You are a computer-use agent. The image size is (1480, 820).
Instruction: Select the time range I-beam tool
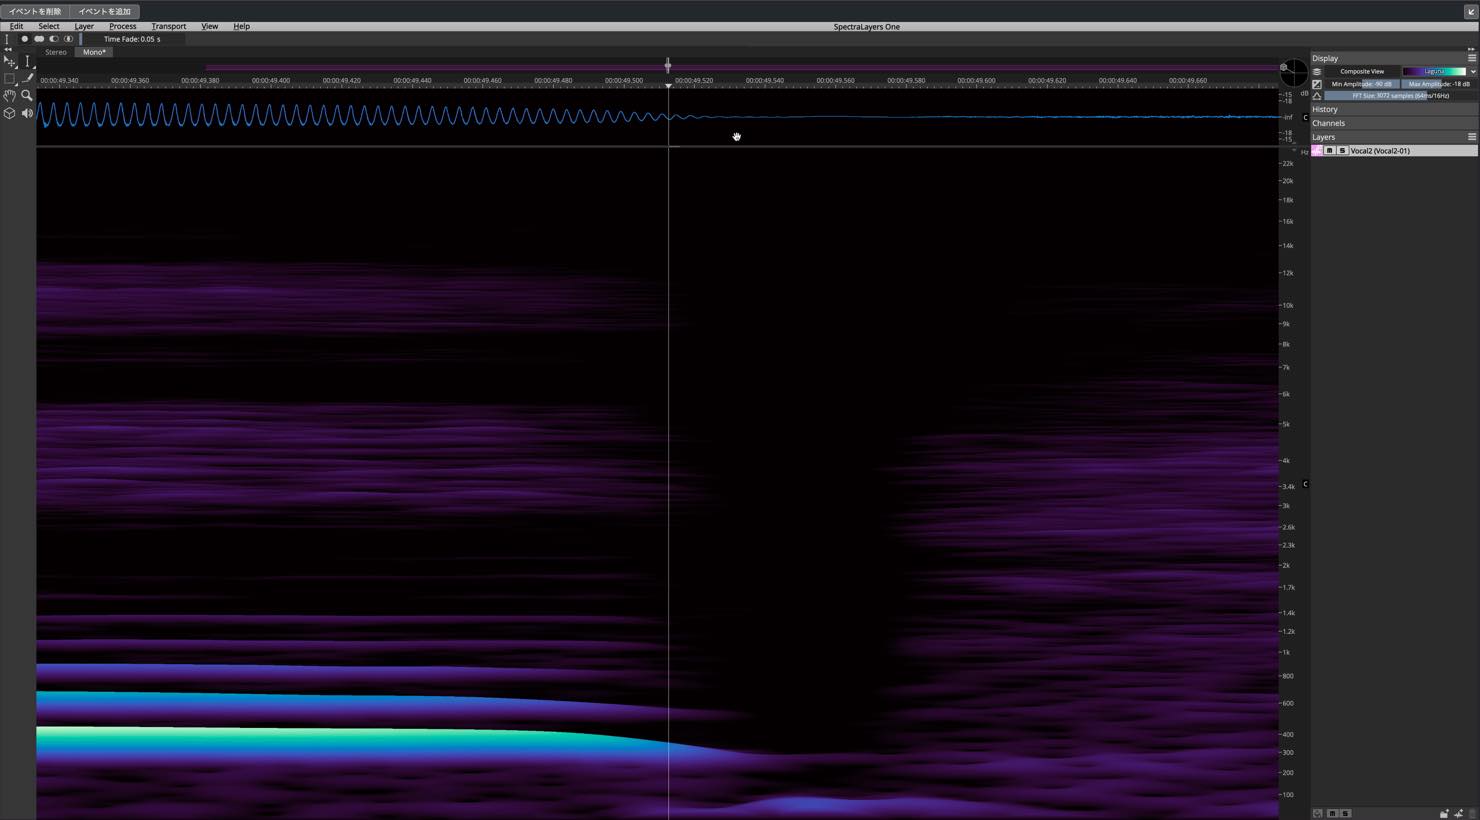tap(27, 61)
